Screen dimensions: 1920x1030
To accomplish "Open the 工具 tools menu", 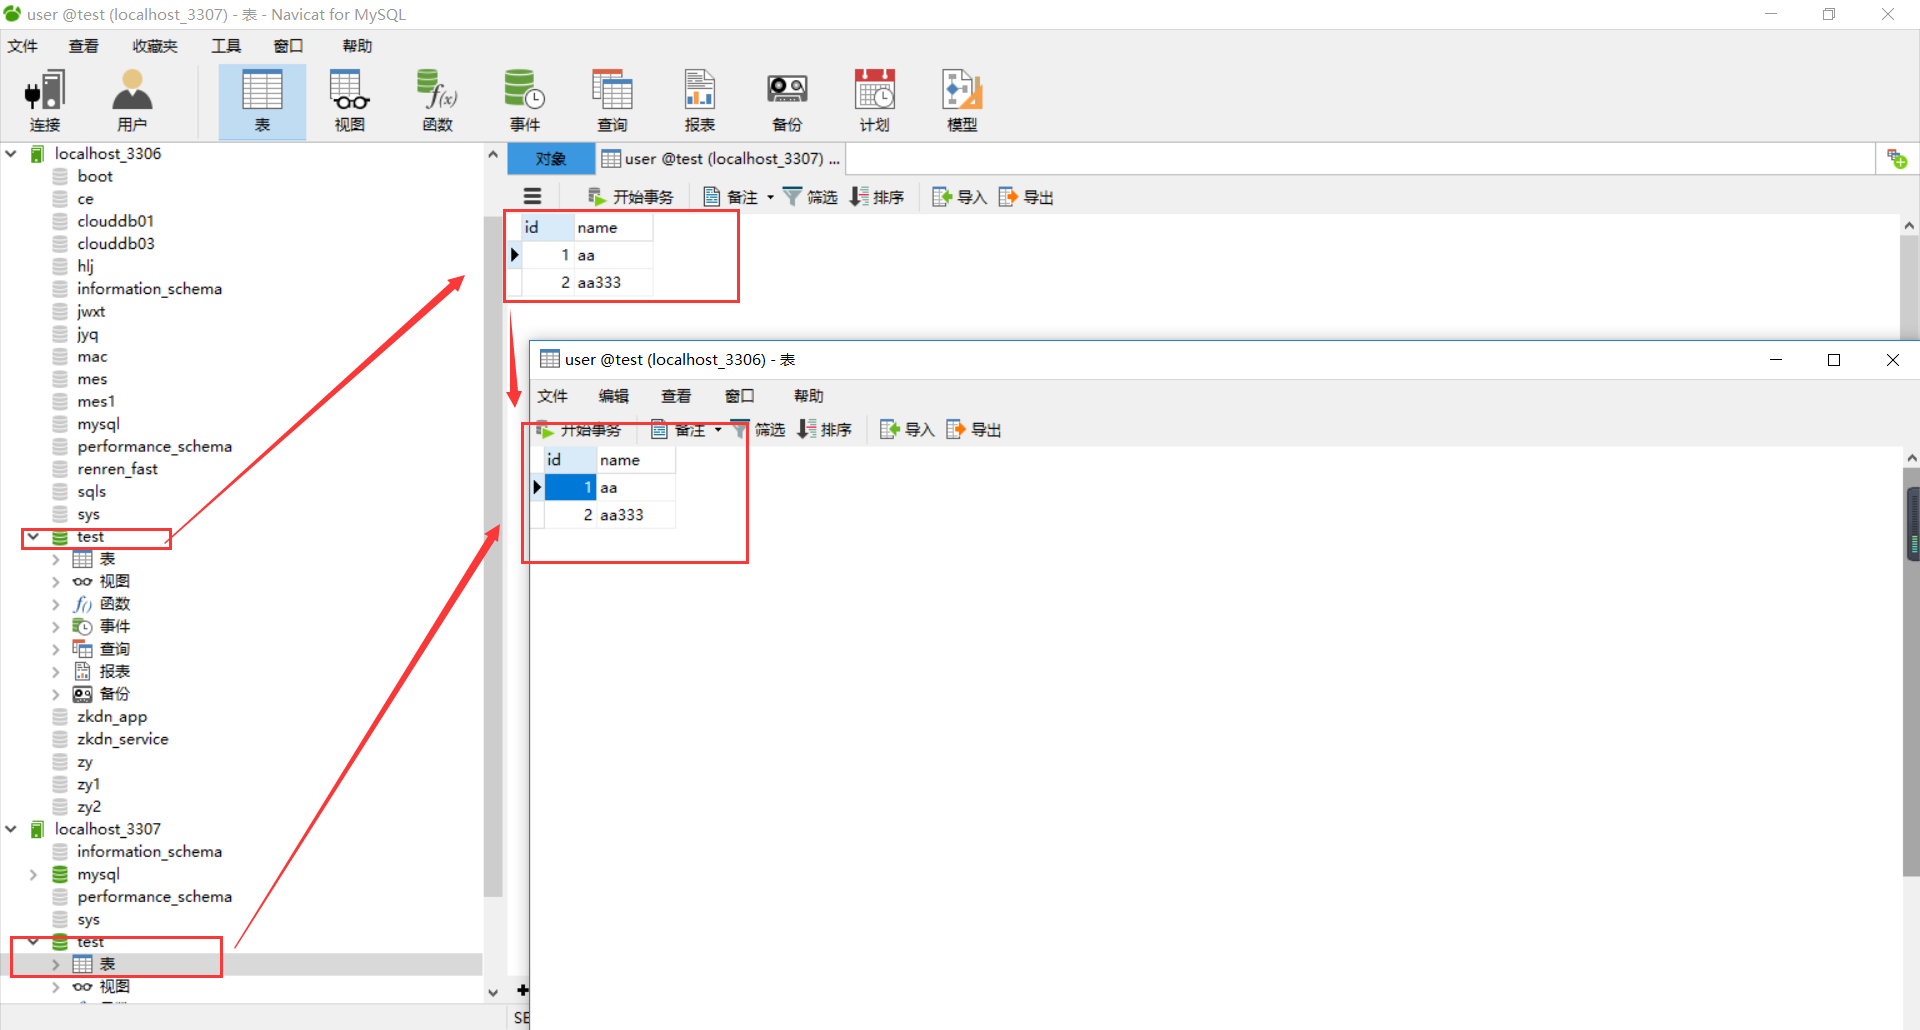I will click(x=226, y=46).
